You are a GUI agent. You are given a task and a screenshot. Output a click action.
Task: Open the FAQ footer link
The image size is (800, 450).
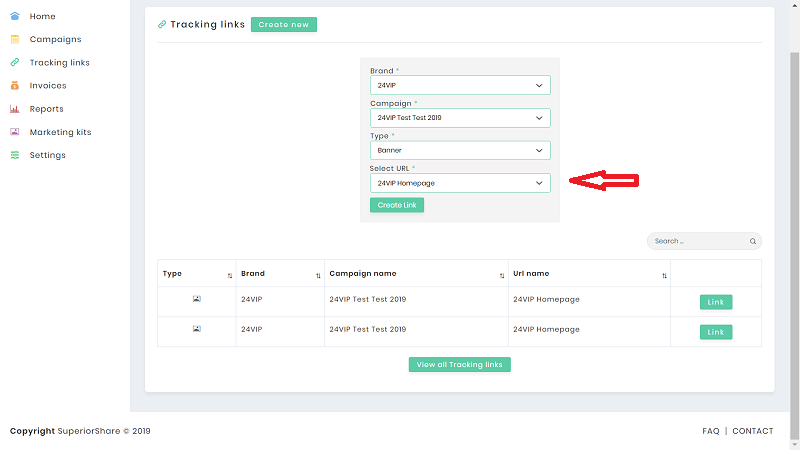(x=711, y=431)
